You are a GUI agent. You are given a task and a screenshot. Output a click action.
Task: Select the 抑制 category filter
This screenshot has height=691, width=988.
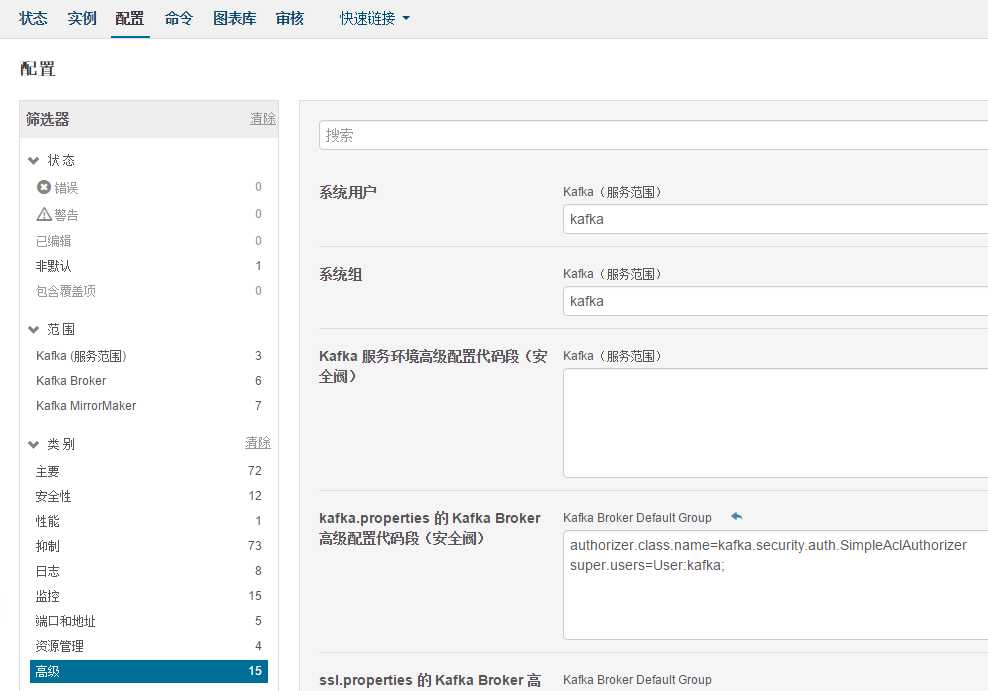click(x=149, y=546)
